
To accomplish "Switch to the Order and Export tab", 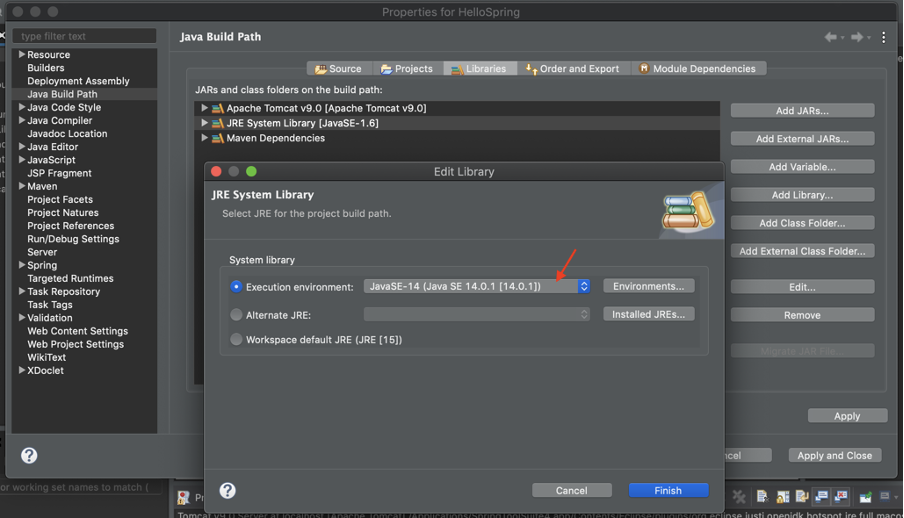I will click(x=573, y=69).
